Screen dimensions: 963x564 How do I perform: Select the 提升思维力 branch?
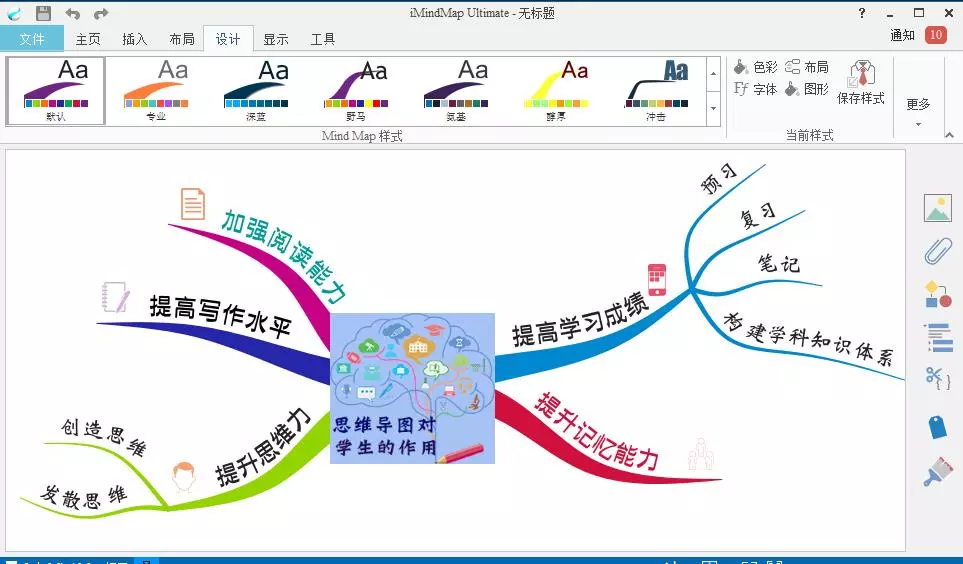pyautogui.click(x=264, y=446)
